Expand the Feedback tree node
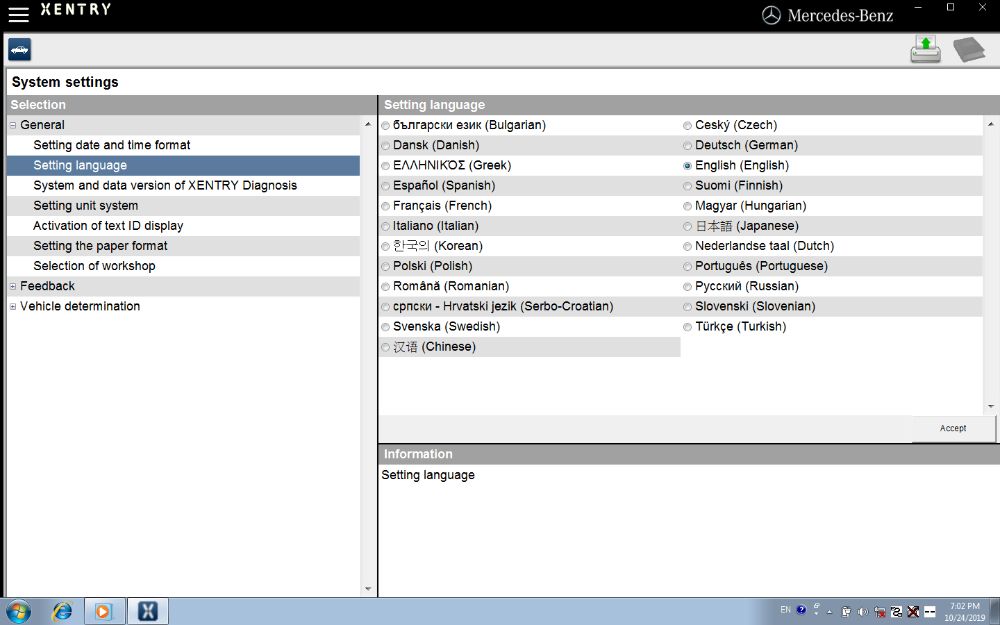The width and height of the screenshot is (1000, 625). 13,286
